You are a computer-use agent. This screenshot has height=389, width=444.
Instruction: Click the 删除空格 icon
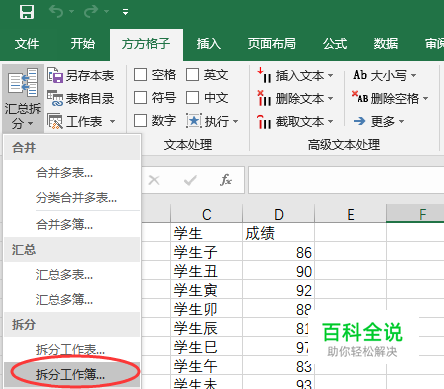[x=360, y=97]
